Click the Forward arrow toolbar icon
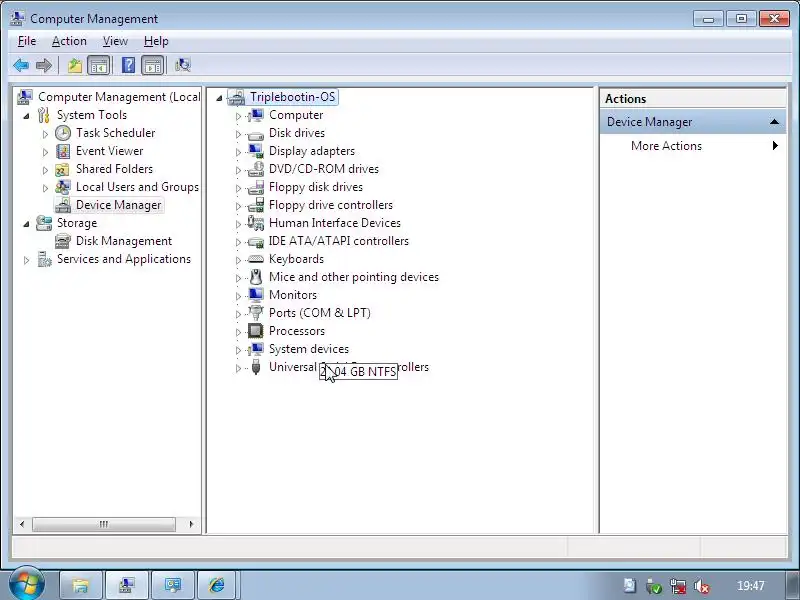 [44, 65]
